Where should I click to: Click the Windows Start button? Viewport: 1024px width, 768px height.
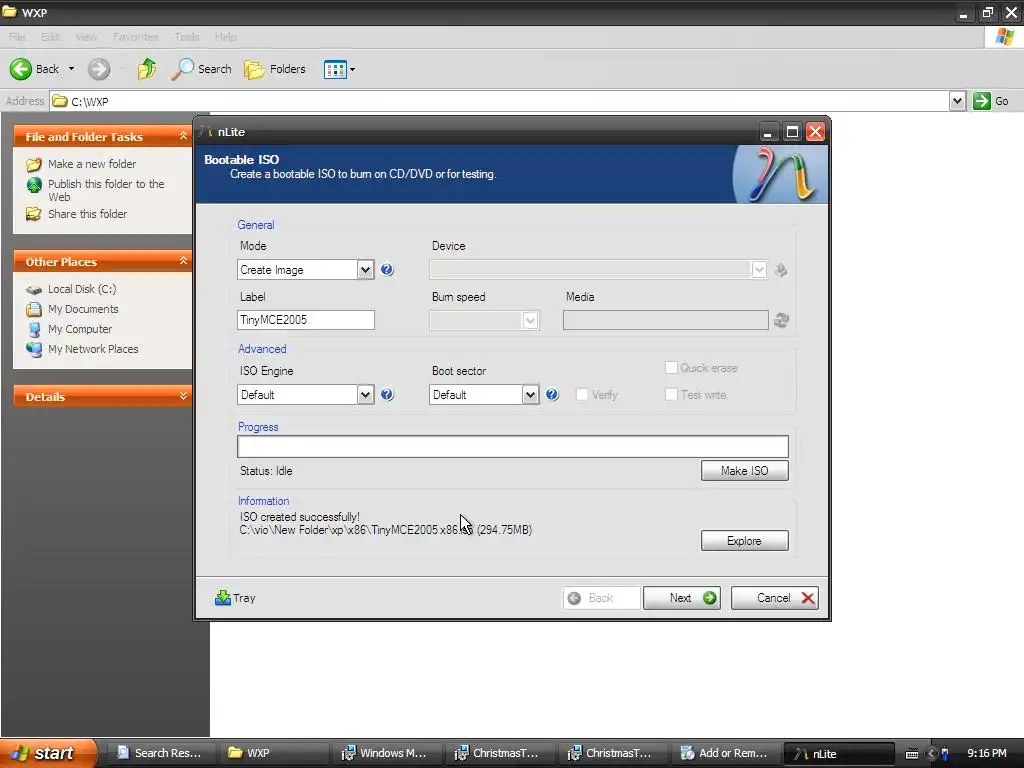[48, 753]
